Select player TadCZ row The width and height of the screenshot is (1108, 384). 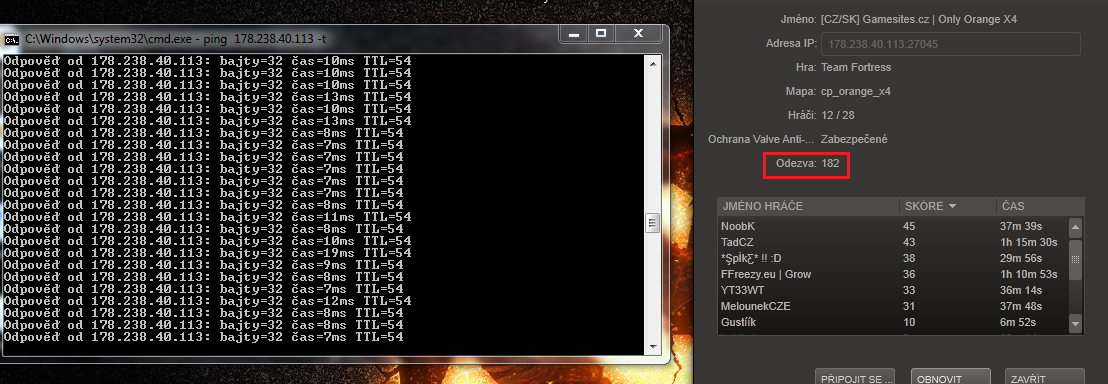click(892, 242)
